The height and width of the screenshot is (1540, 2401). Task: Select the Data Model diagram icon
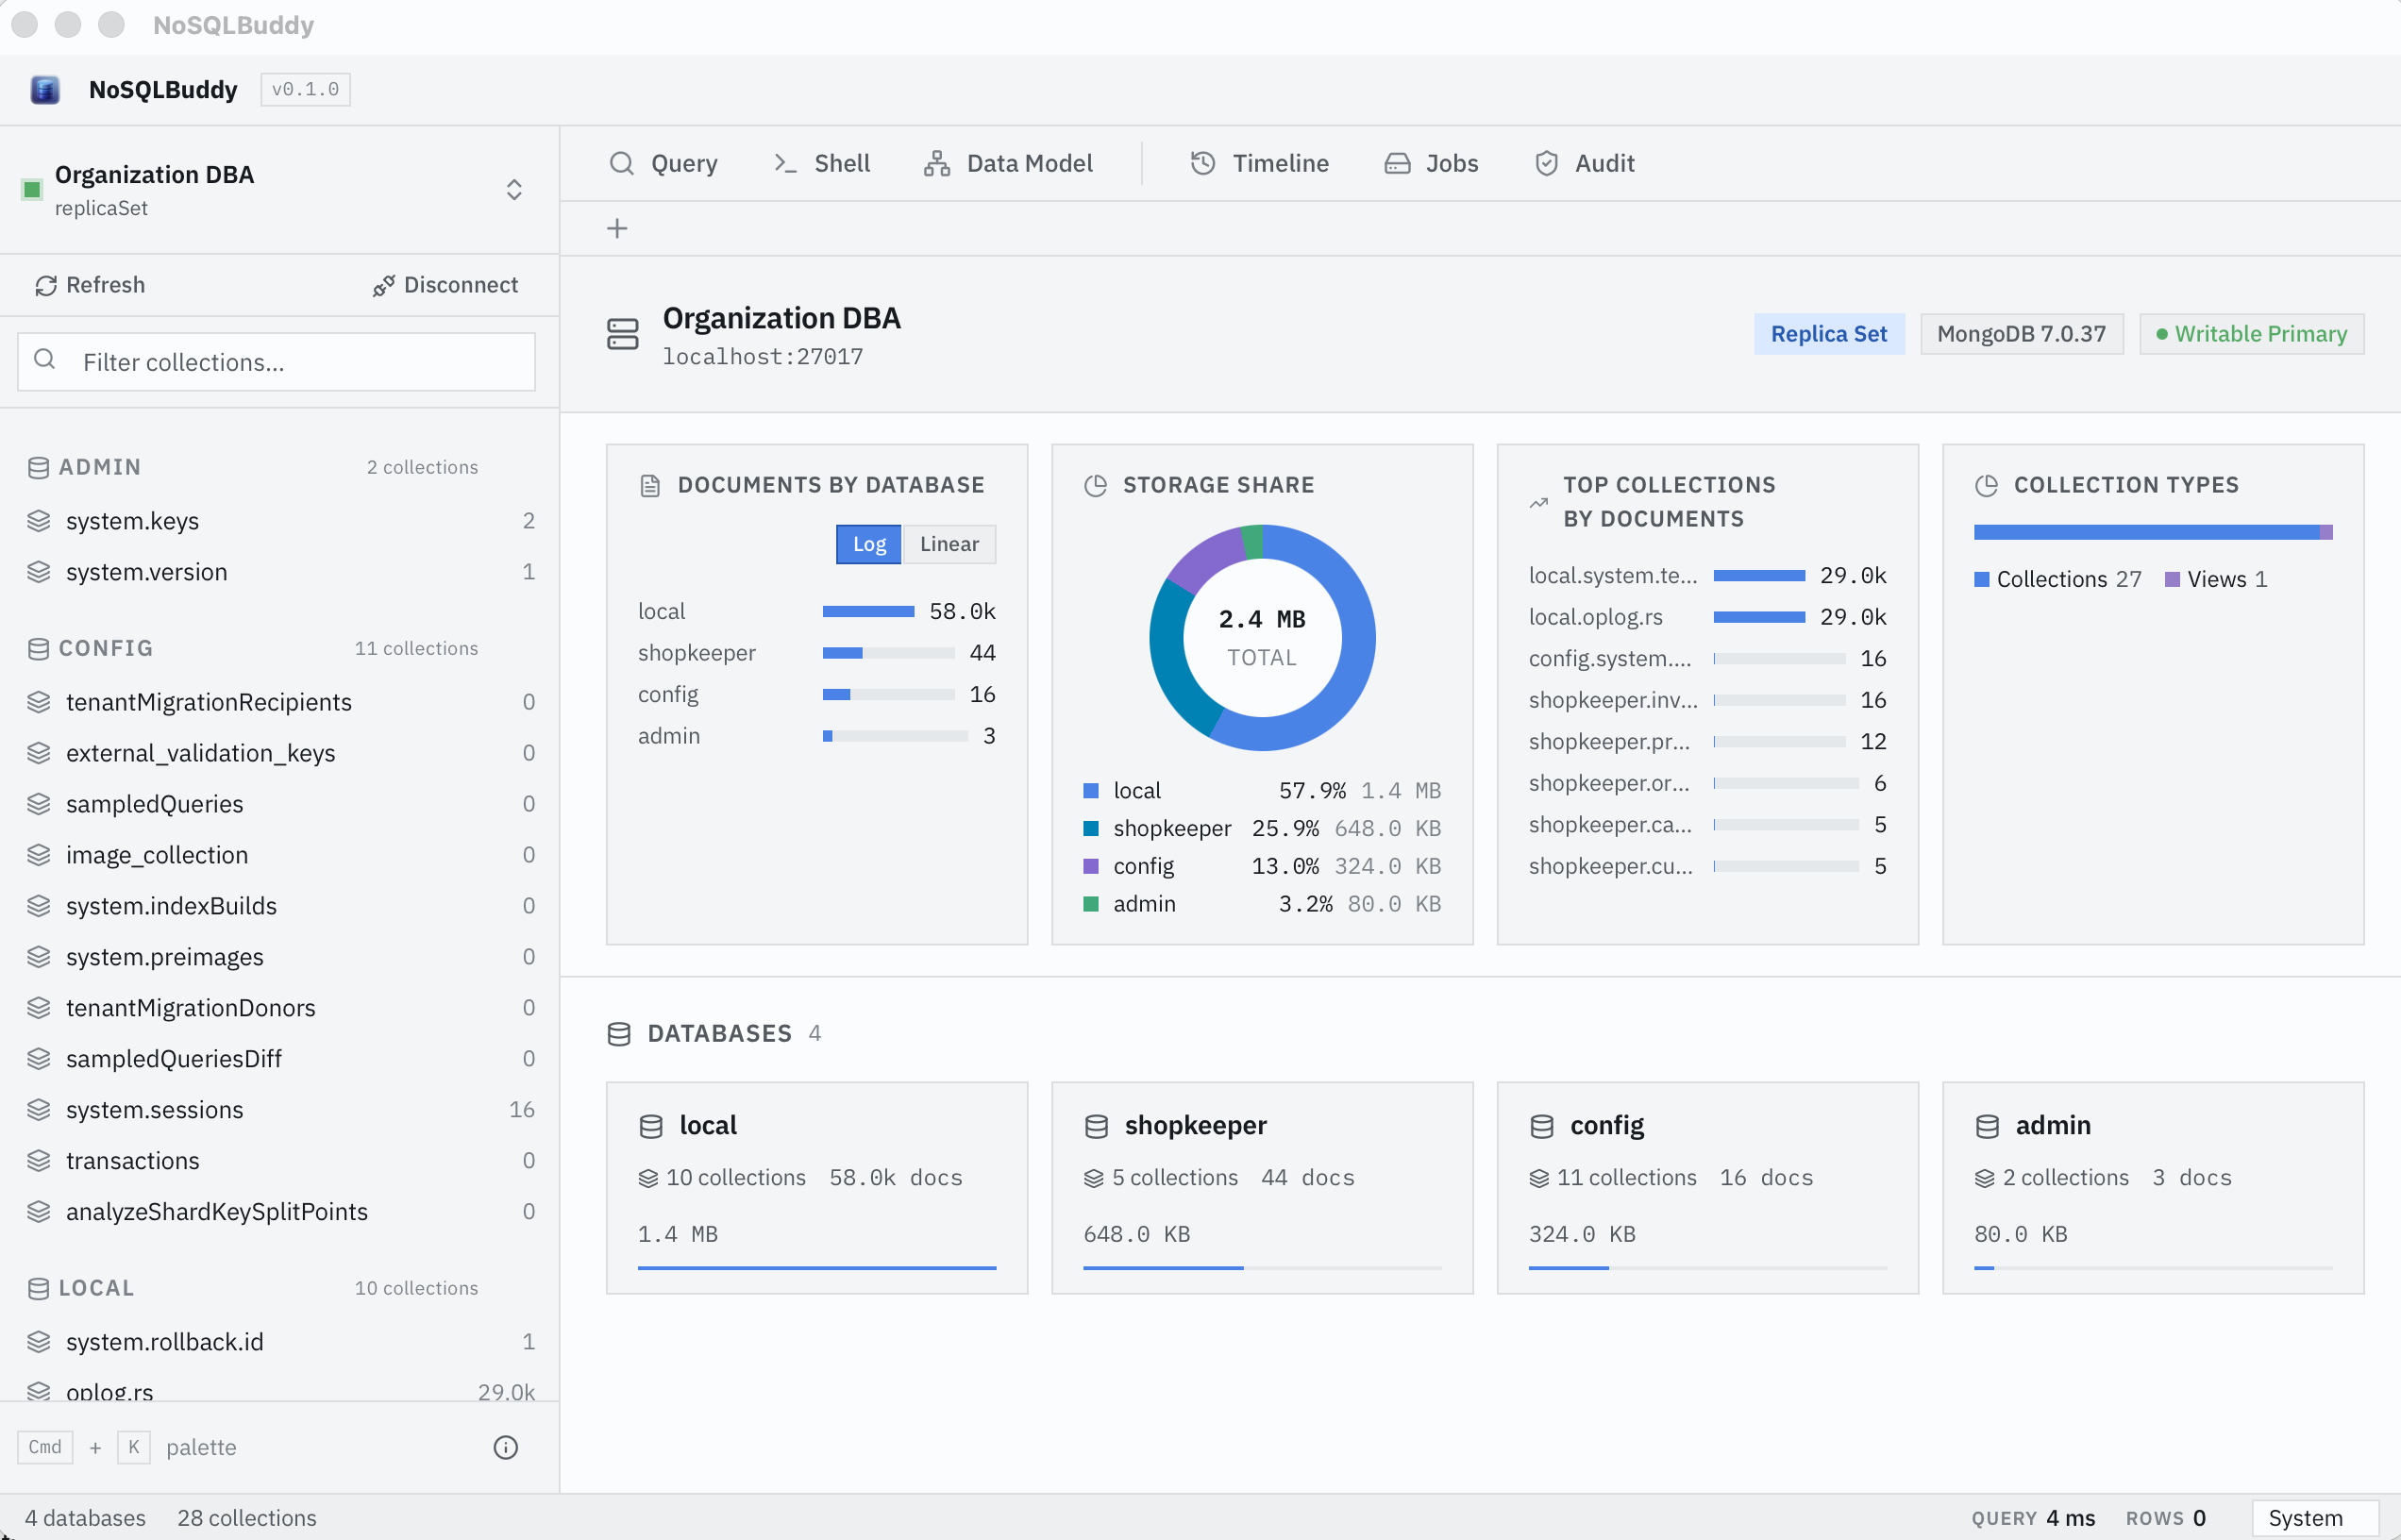[x=937, y=163]
